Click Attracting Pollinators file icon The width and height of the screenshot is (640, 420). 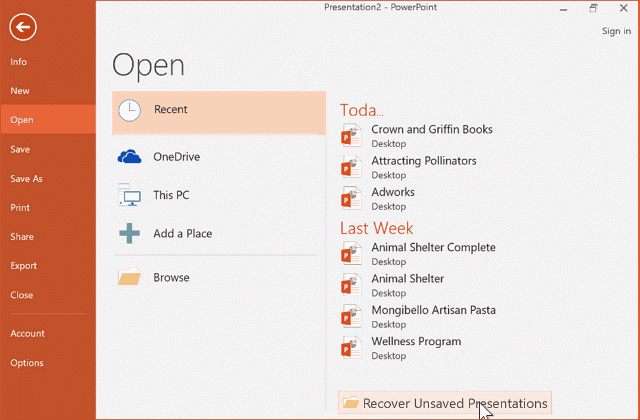pos(351,167)
